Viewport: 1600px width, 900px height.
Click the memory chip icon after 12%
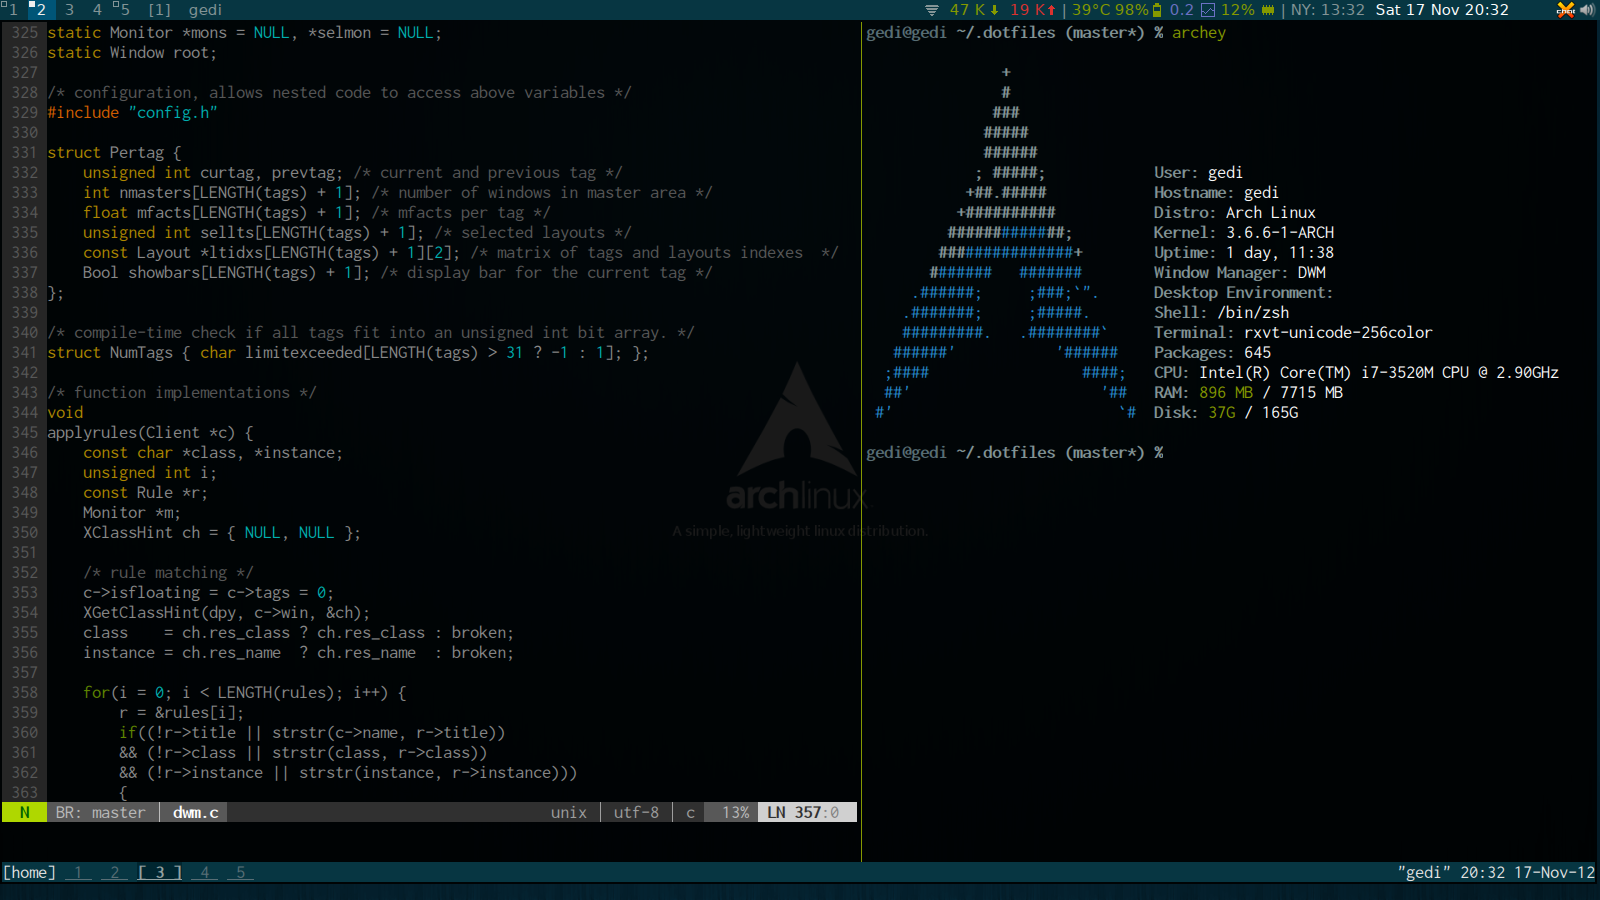[x=1268, y=10]
